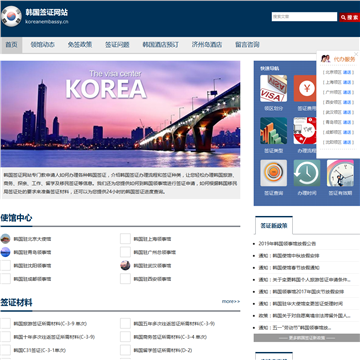Open 通知:韩国使馆春节放假通知 news item

(289, 268)
